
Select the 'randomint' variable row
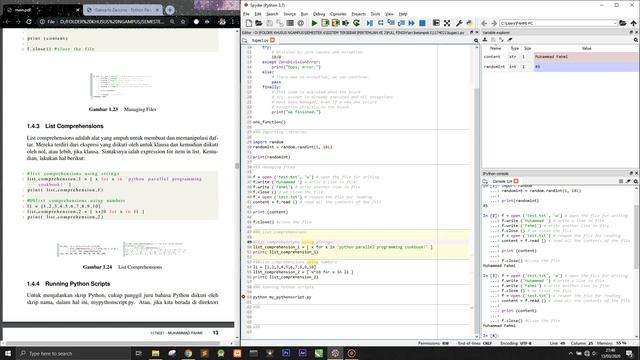coord(560,67)
